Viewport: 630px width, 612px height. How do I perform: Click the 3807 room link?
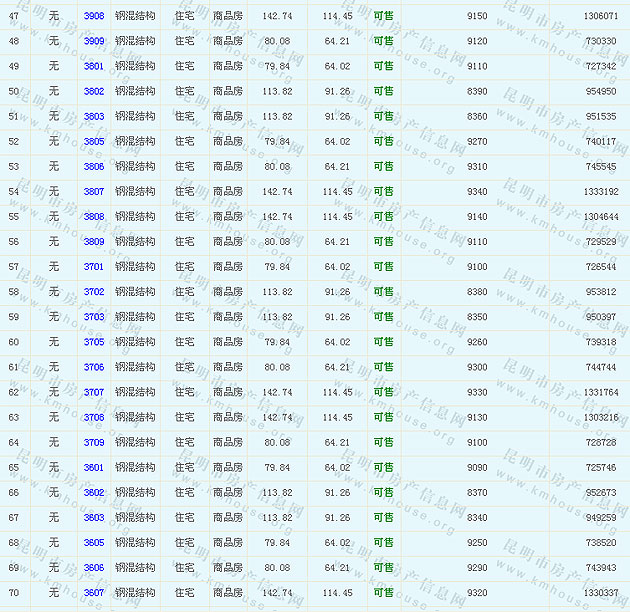point(93,191)
